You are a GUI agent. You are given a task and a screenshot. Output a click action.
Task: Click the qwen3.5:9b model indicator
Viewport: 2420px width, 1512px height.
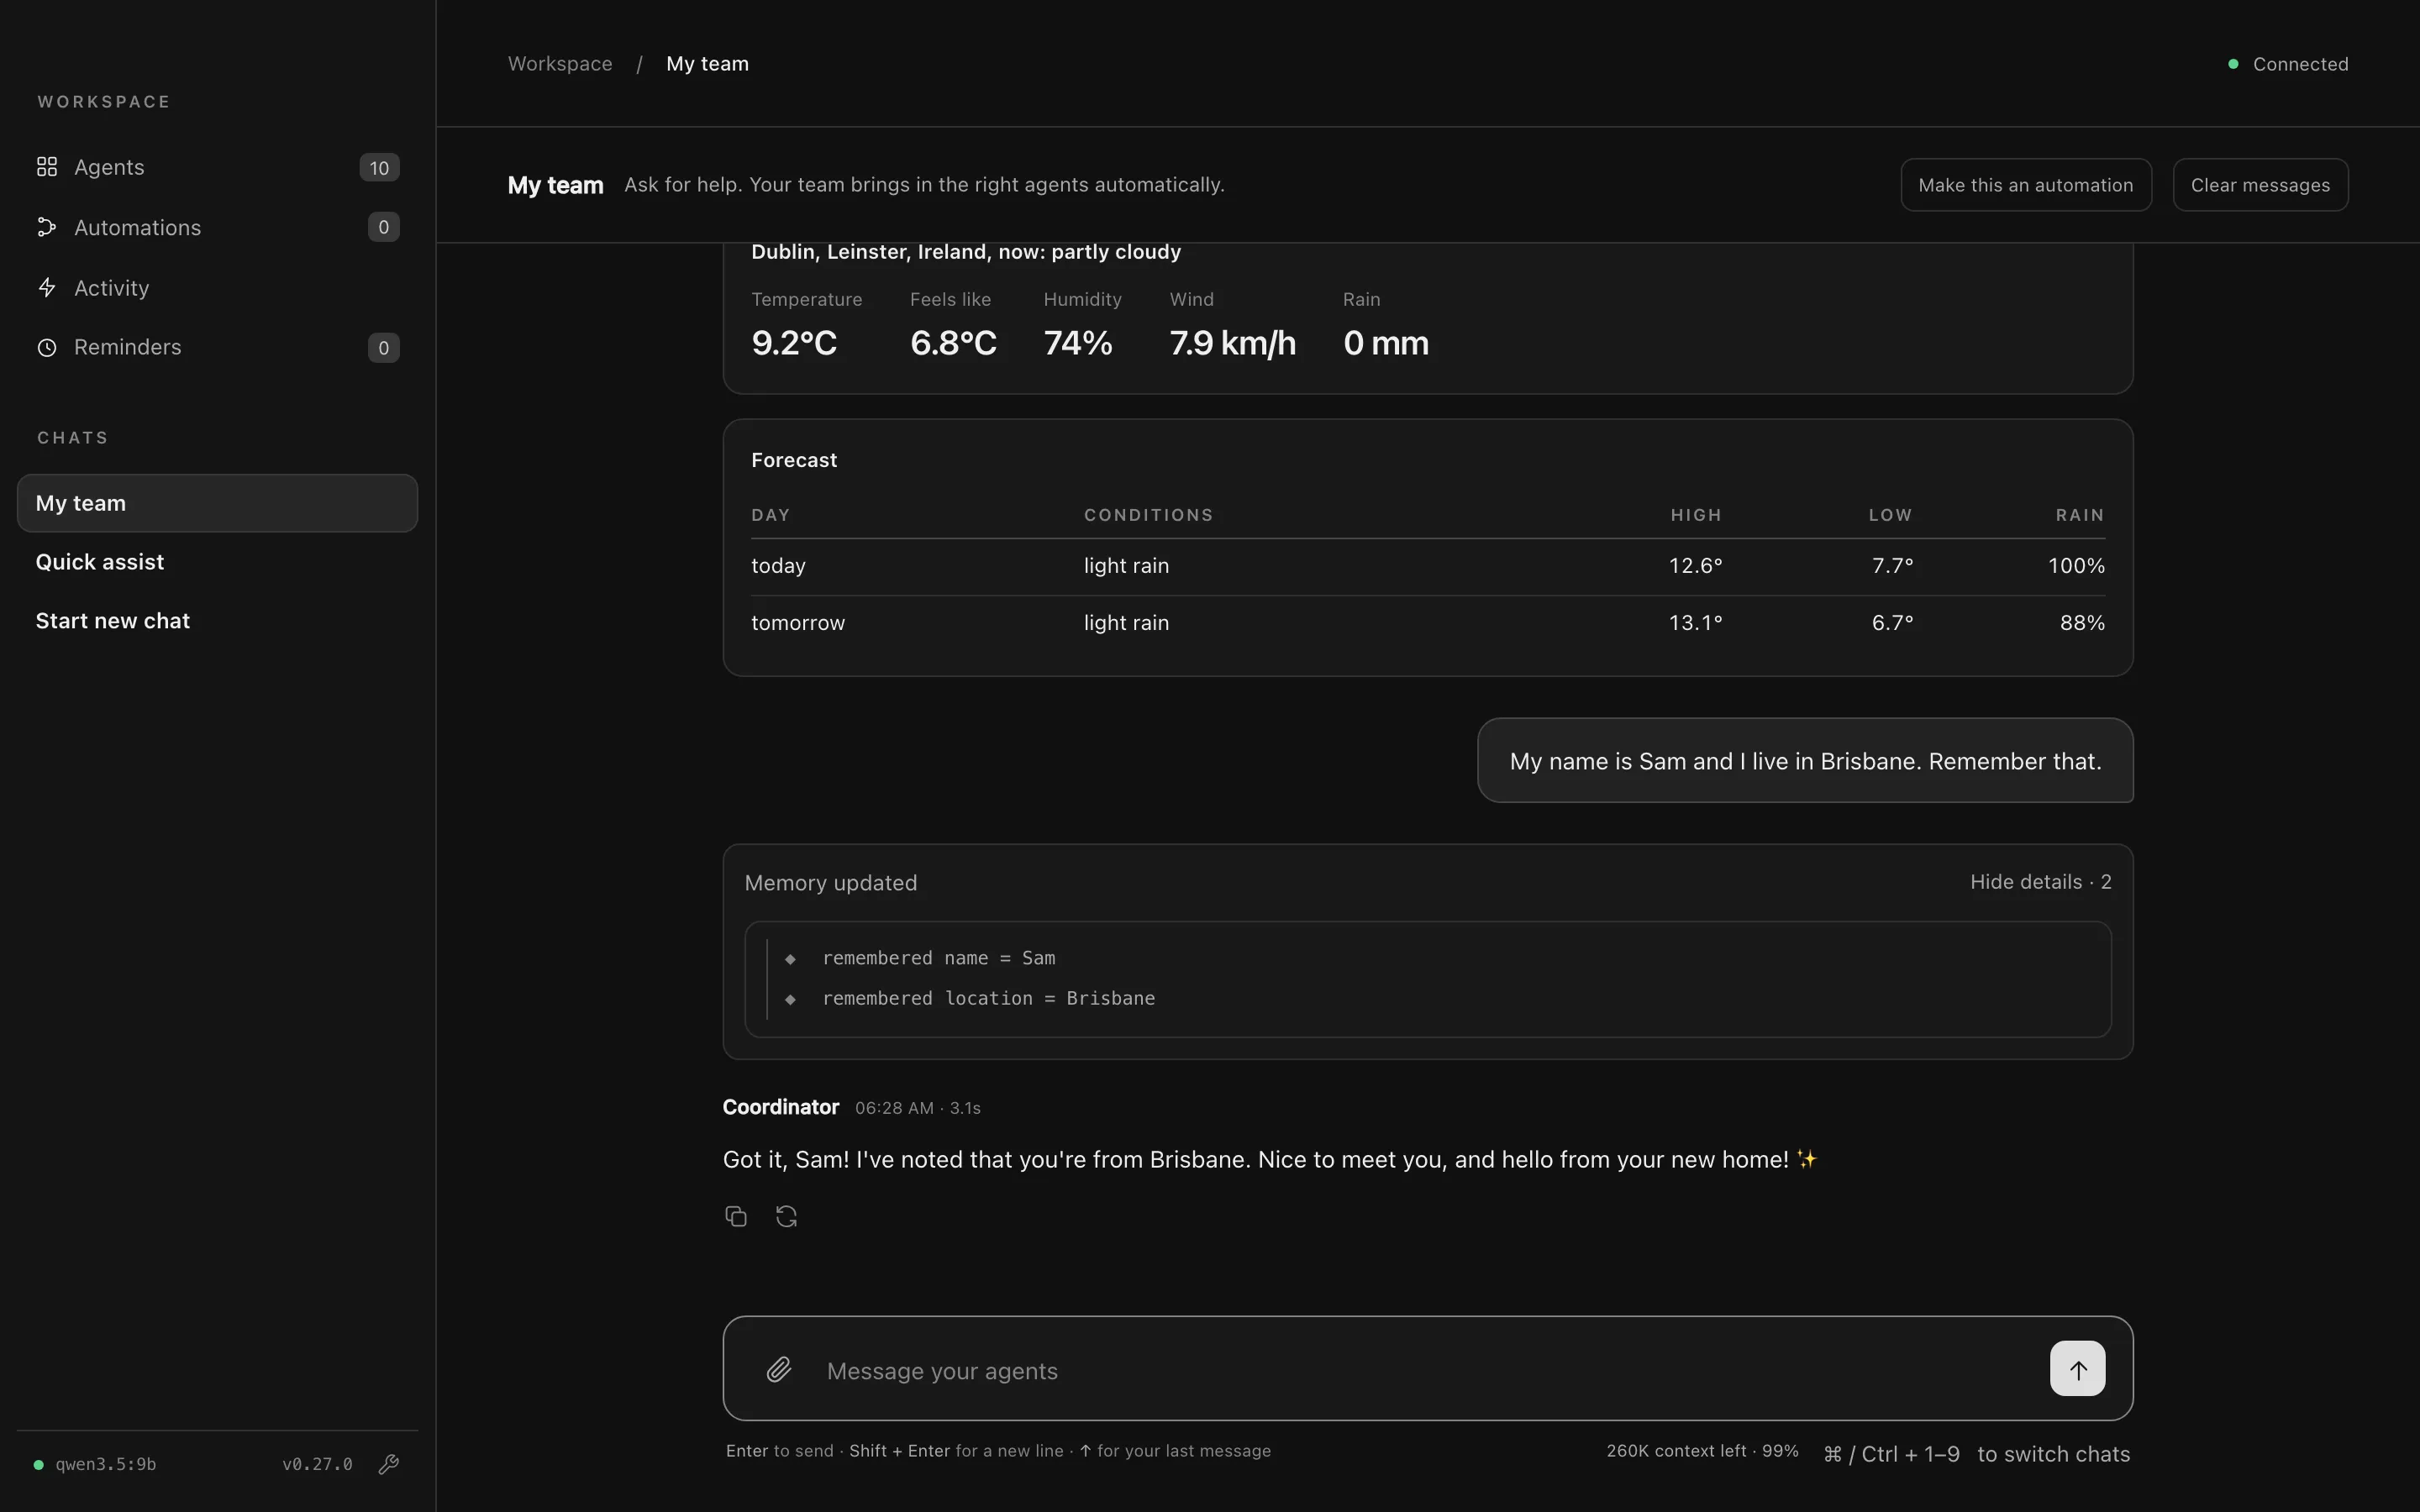(105, 1464)
